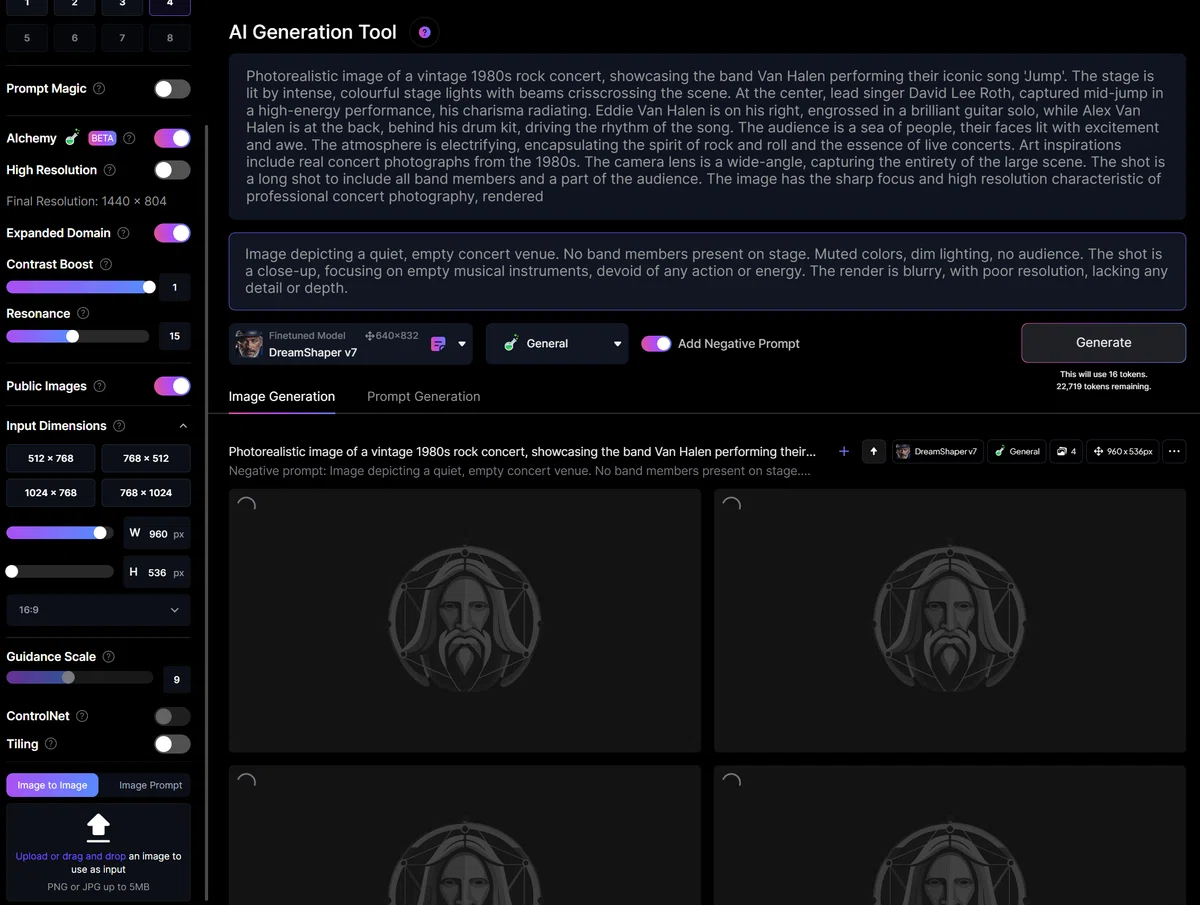Turn off the Alchemy toggle
Screen dimensions: 1200x905
(172, 138)
